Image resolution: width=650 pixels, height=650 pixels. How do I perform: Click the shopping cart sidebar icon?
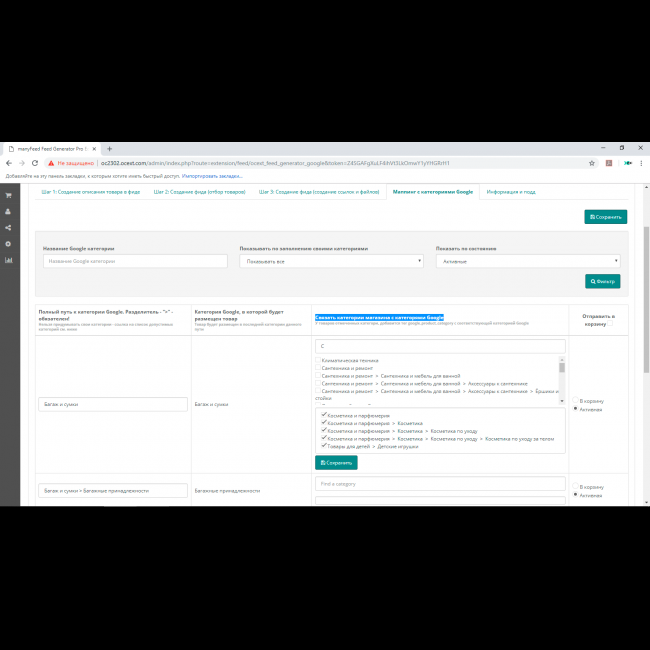[x=9, y=195]
